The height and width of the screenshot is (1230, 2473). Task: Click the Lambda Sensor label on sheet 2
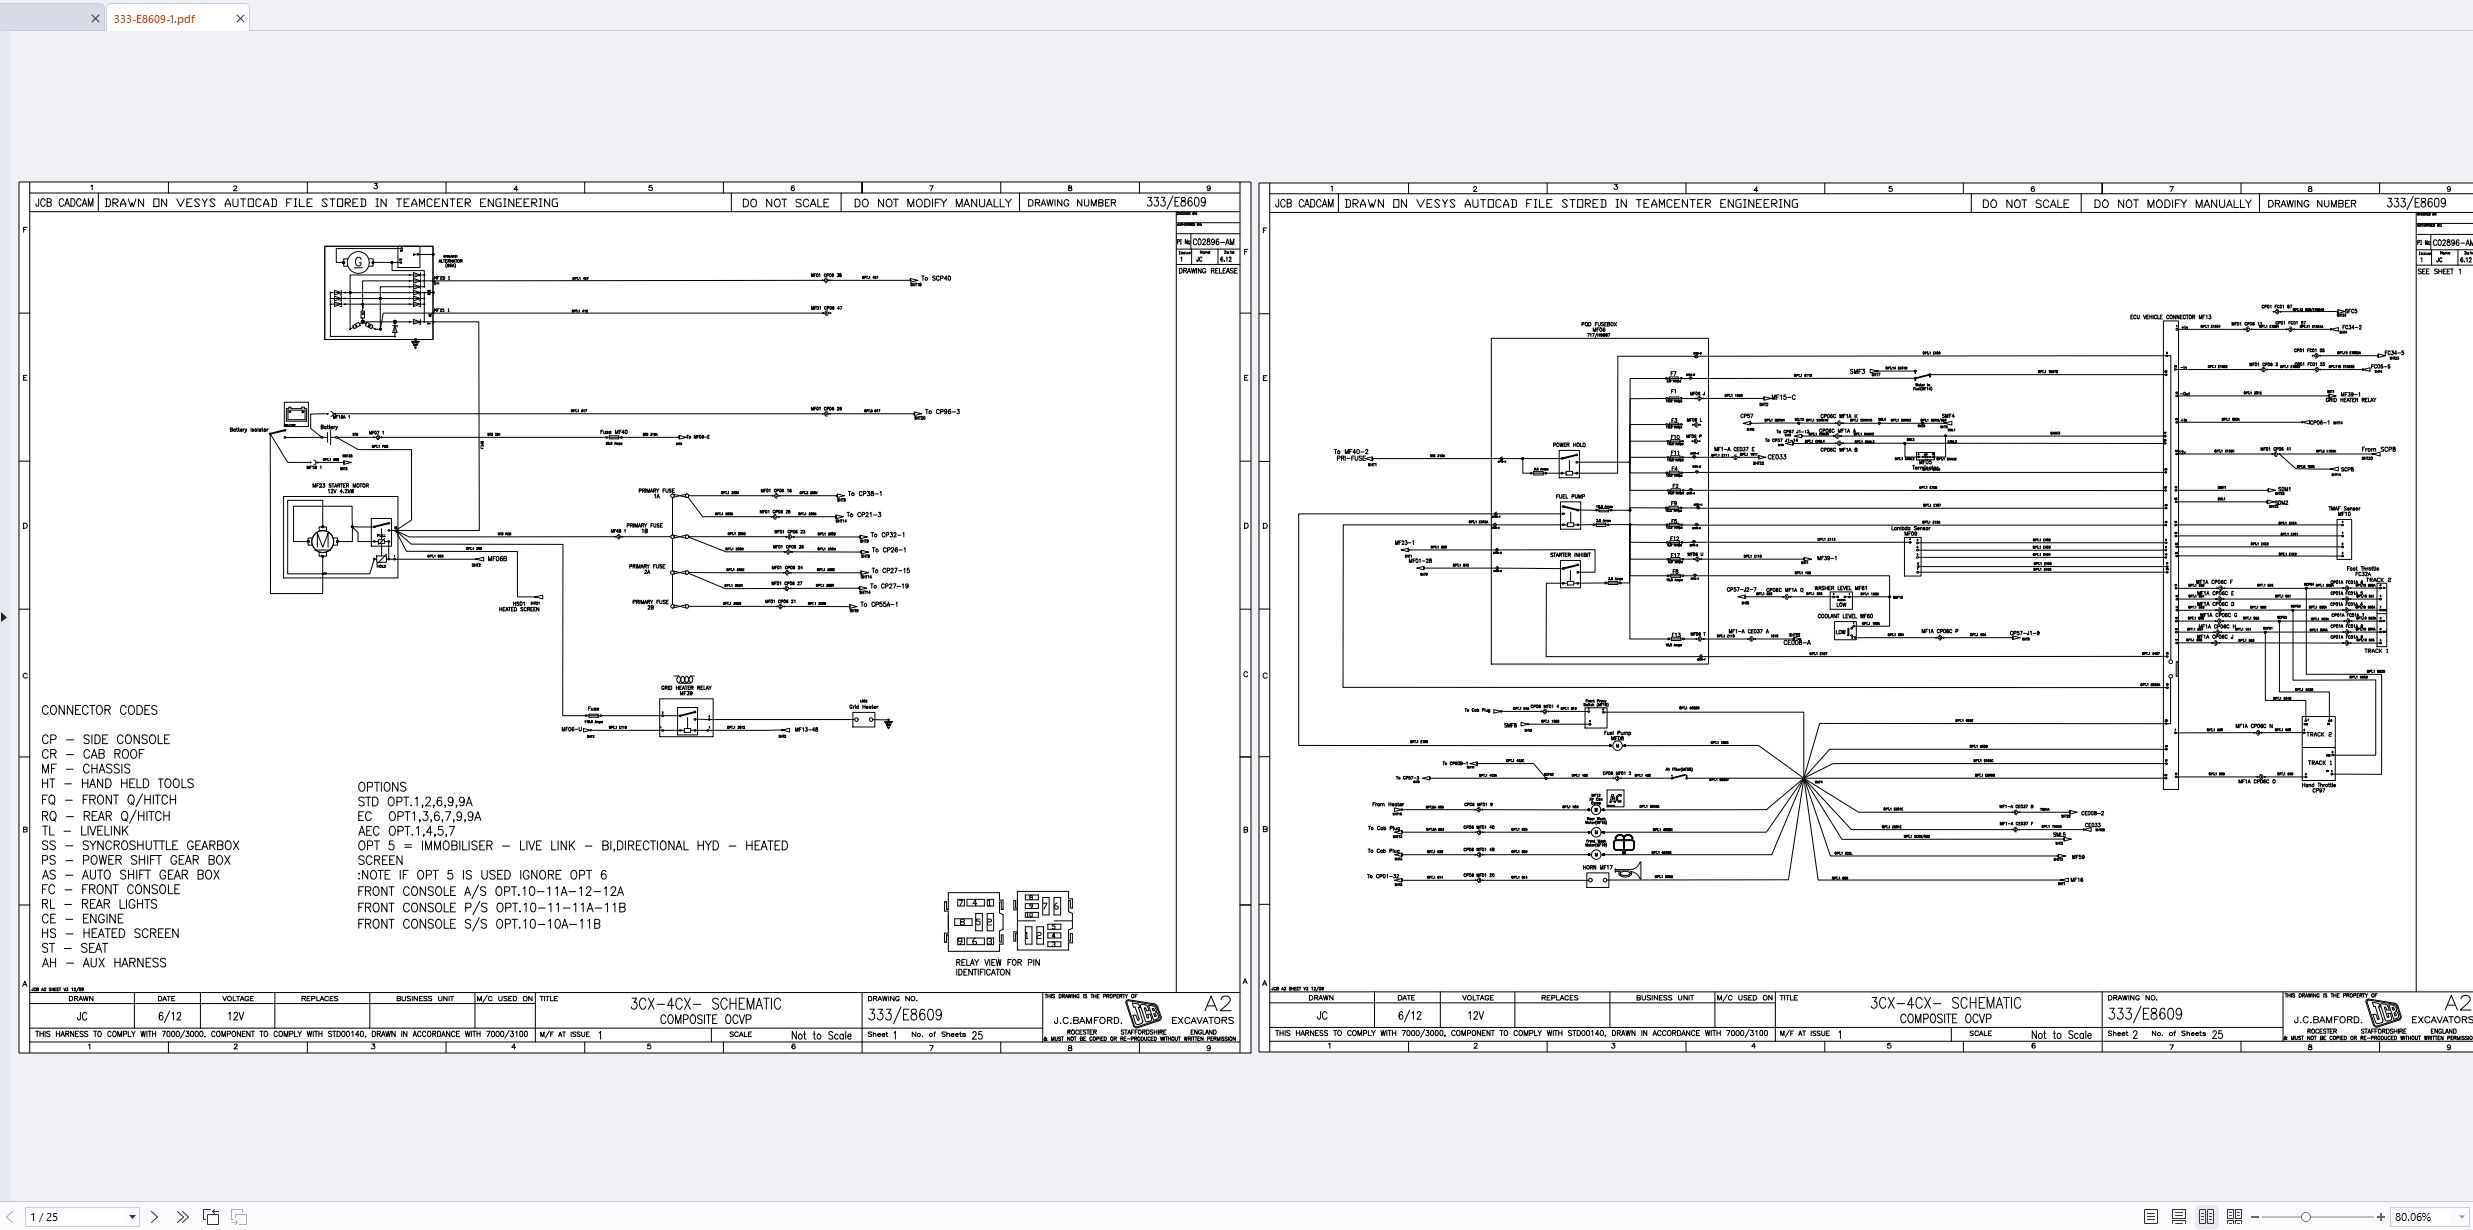1910,528
